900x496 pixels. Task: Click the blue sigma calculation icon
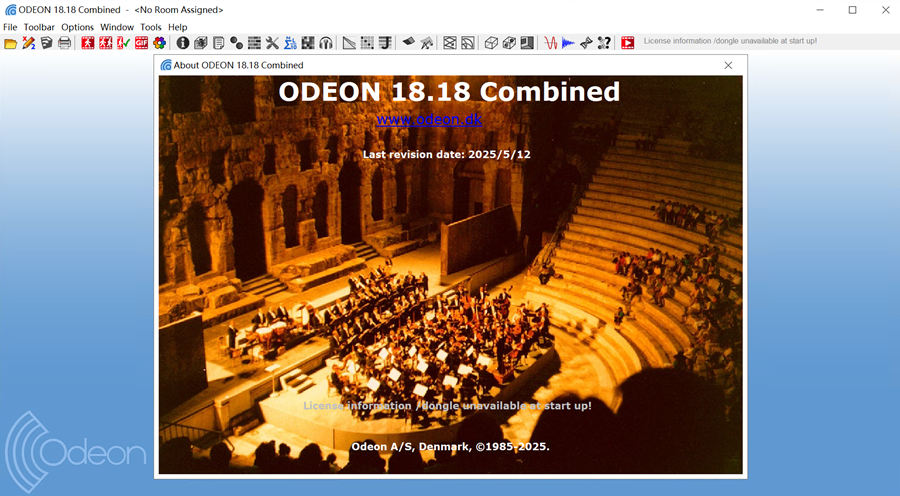pyautogui.click(x=290, y=42)
